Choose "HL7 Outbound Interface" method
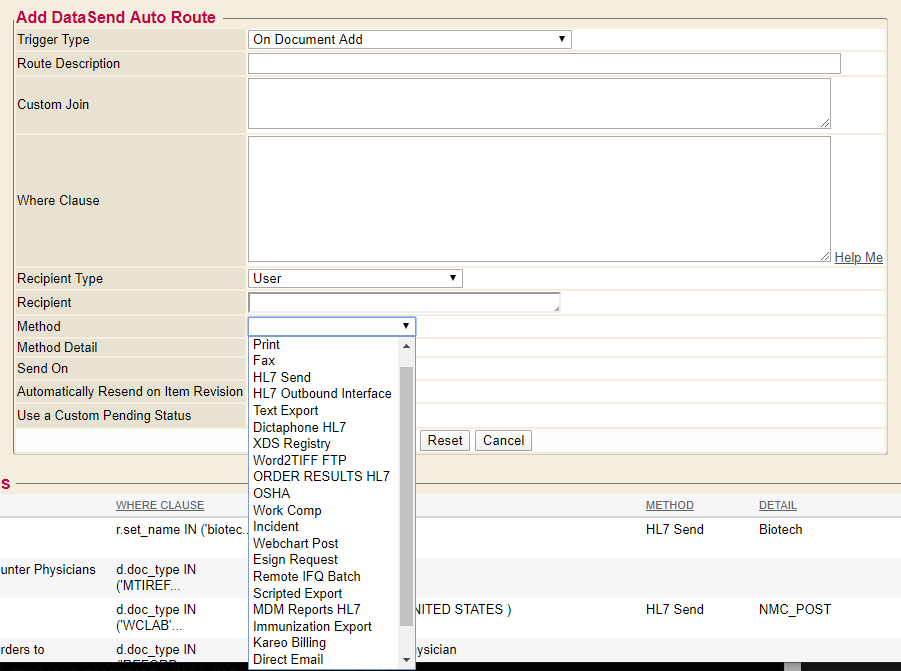 click(x=322, y=394)
